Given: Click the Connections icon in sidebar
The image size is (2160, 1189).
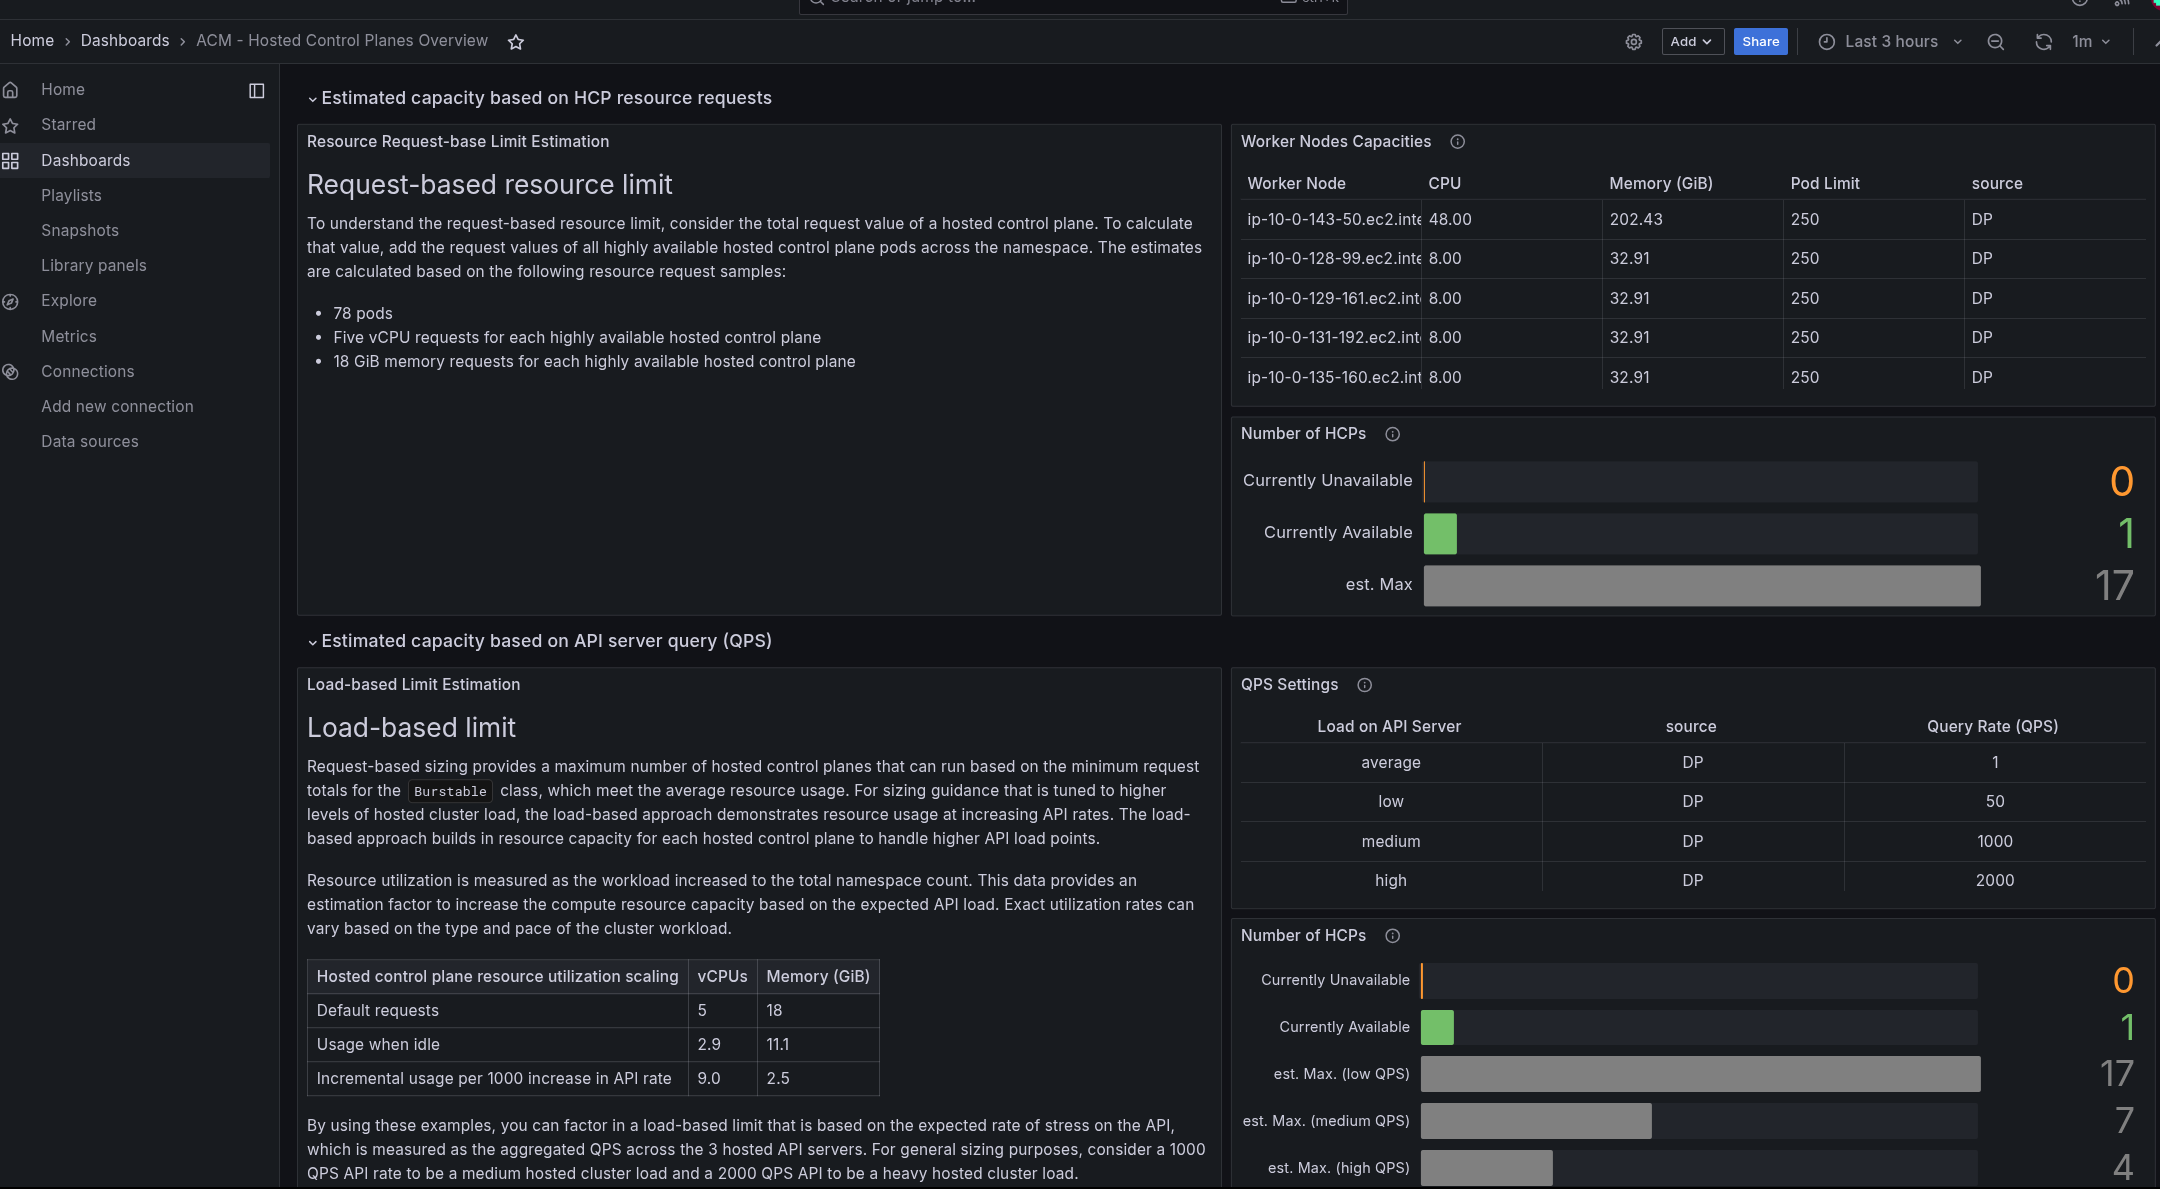Looking at the screenshot, I should (11, 372).
